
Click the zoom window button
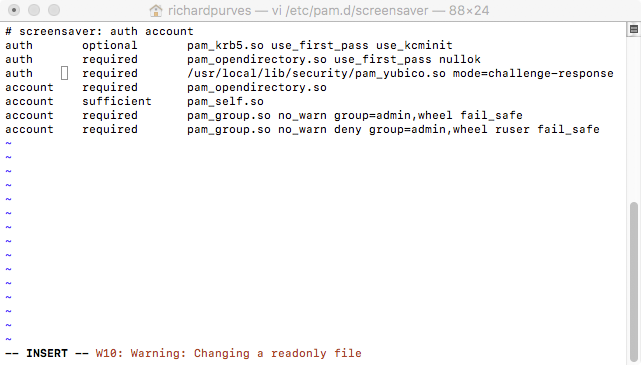(54, 10)
